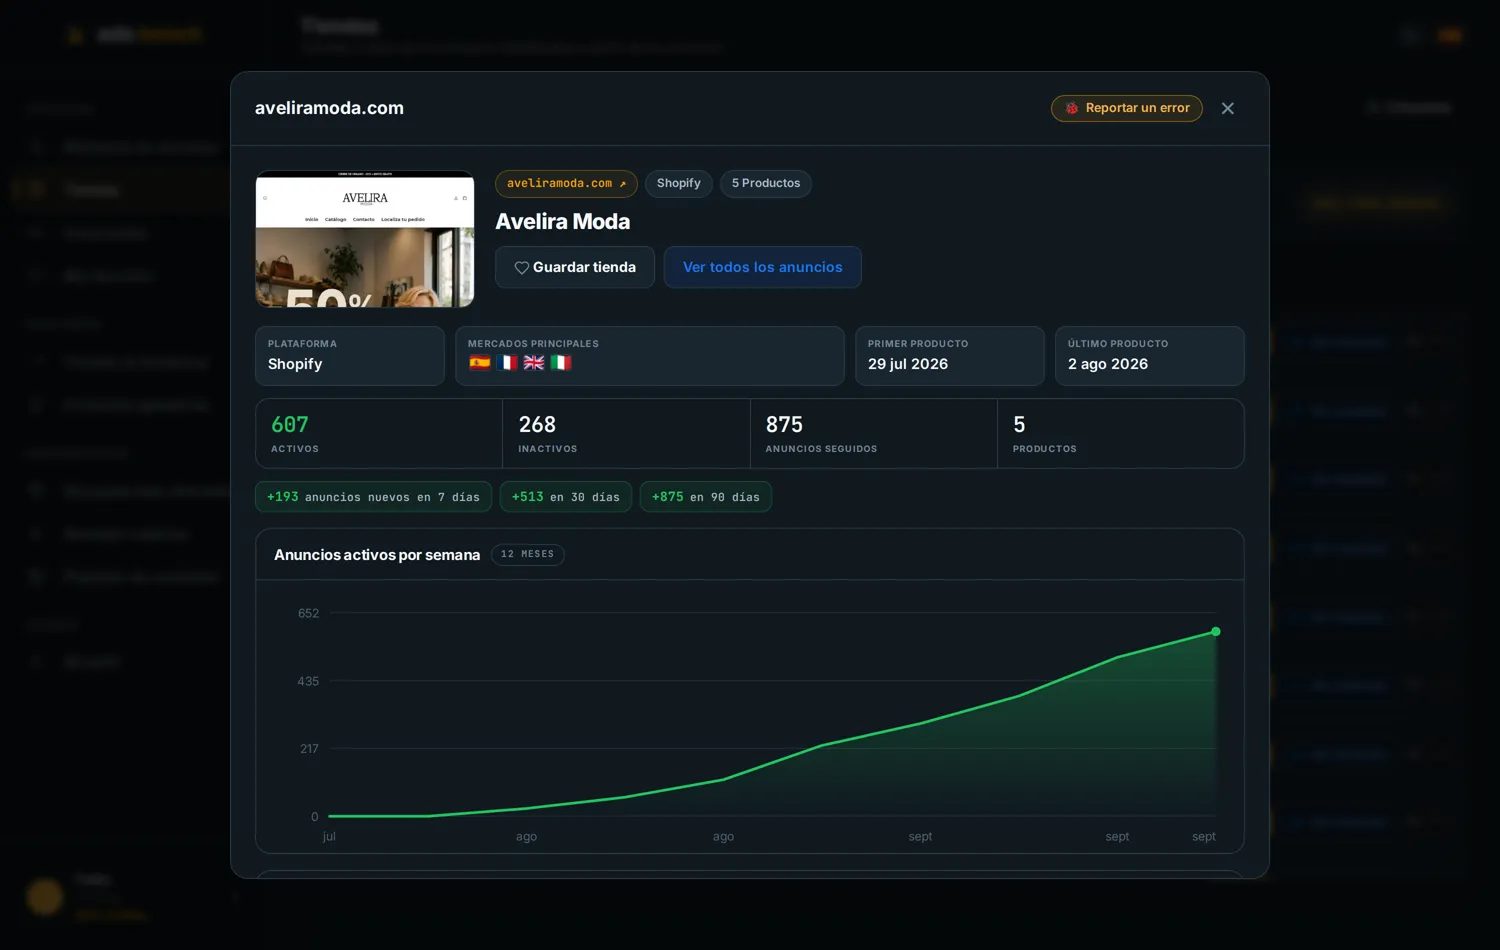Screen dimensions: 1500x950
Task: Click the '12 MESES' period chip
Action: 527,555
